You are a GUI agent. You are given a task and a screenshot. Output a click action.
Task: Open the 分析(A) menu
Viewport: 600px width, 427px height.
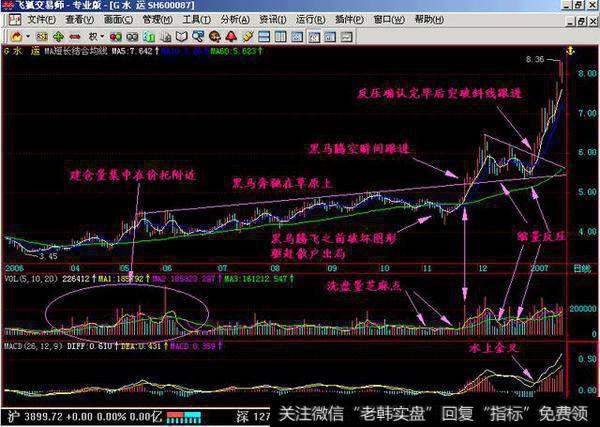(x=234, y=19)
